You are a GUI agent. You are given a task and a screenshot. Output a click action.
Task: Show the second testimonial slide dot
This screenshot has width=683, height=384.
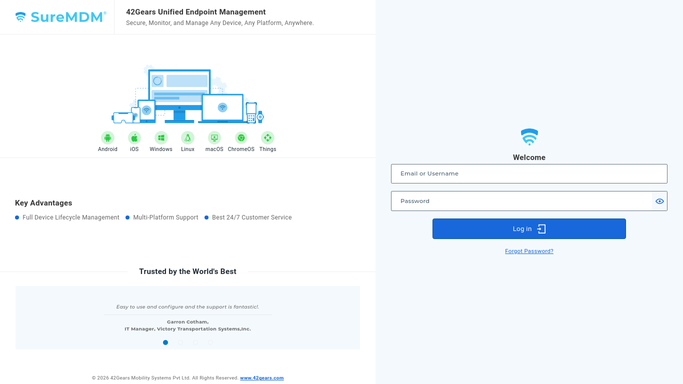pos(180,343)
